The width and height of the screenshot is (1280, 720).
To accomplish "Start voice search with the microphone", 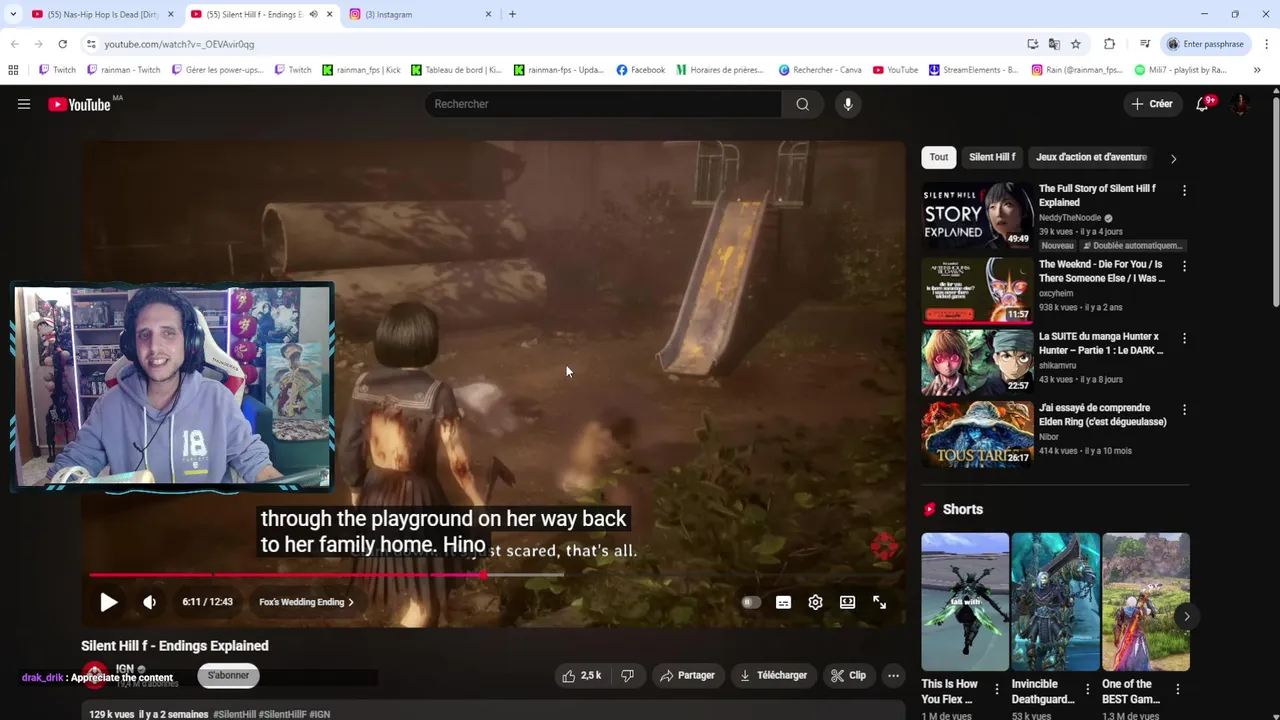I will [848, 104].
